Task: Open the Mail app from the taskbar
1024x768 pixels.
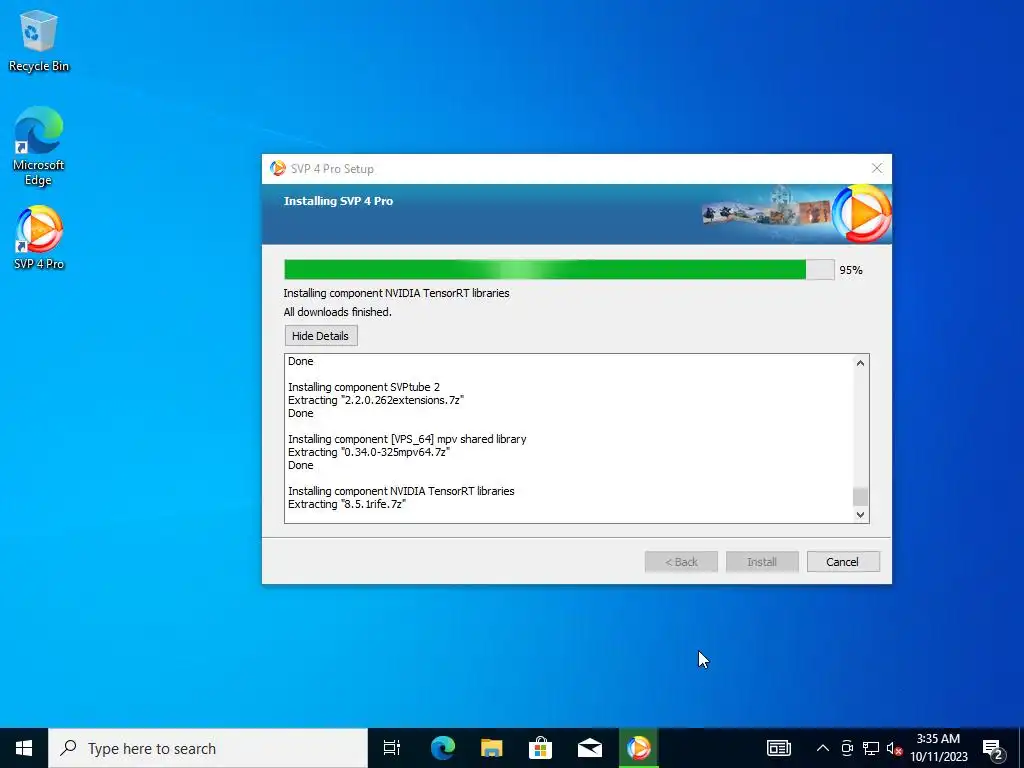Action: coord(590,748)
